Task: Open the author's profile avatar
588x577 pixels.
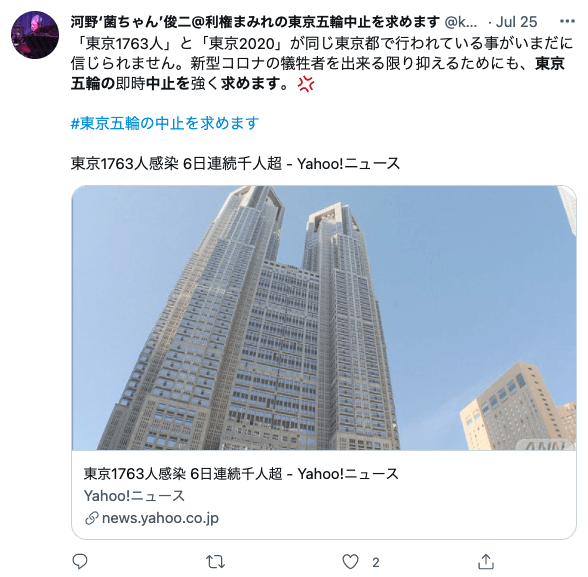Action: [x=35, y=35]
